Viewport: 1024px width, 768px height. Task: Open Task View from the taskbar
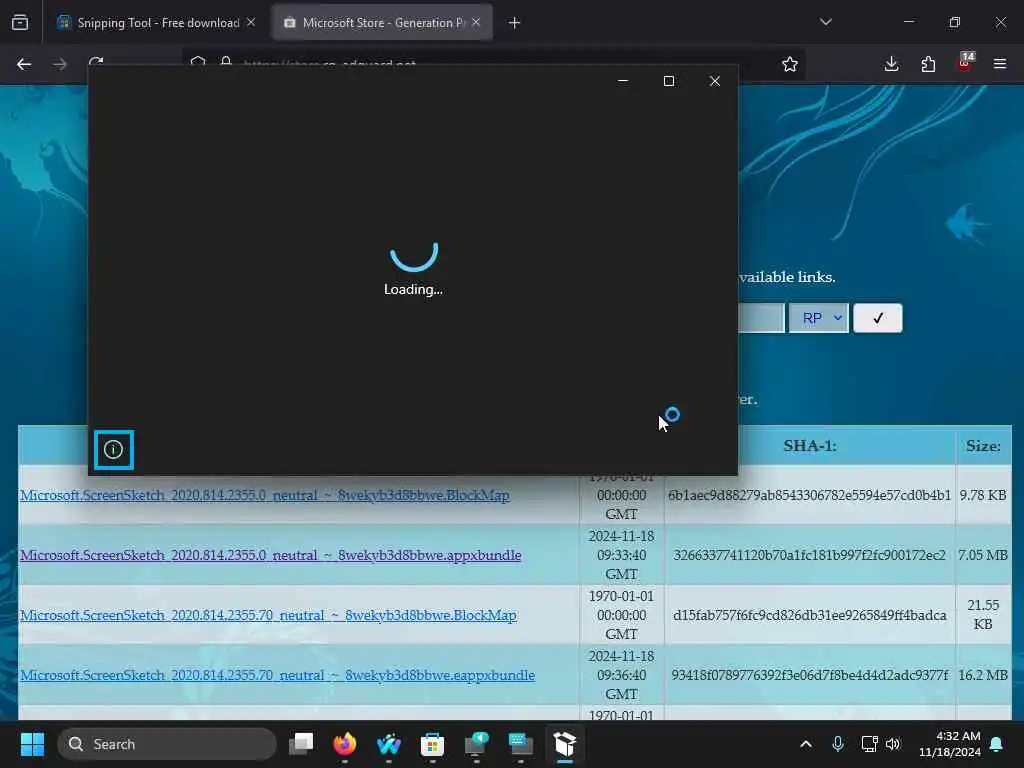click(x=301, y=744)
